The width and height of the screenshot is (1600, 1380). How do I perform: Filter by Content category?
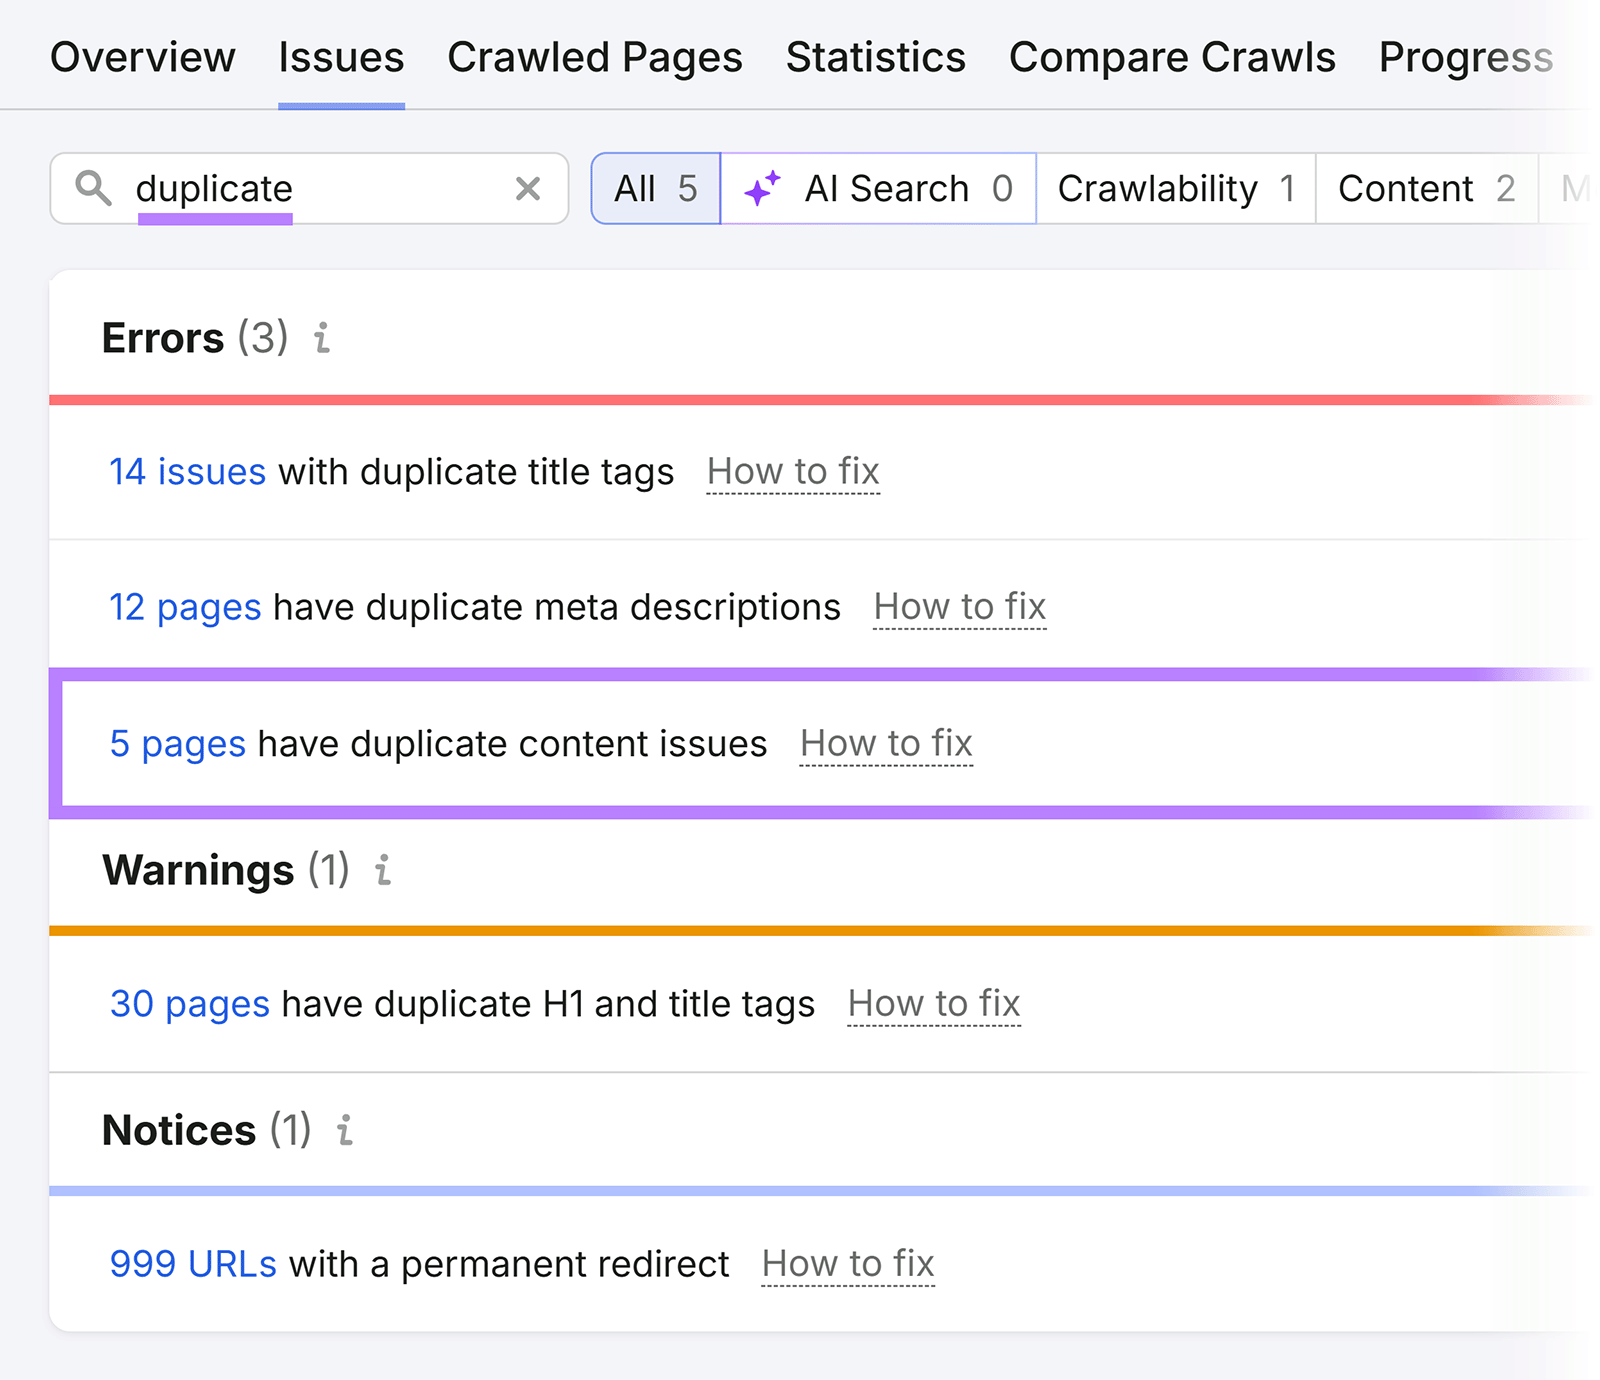(1426, 188)
